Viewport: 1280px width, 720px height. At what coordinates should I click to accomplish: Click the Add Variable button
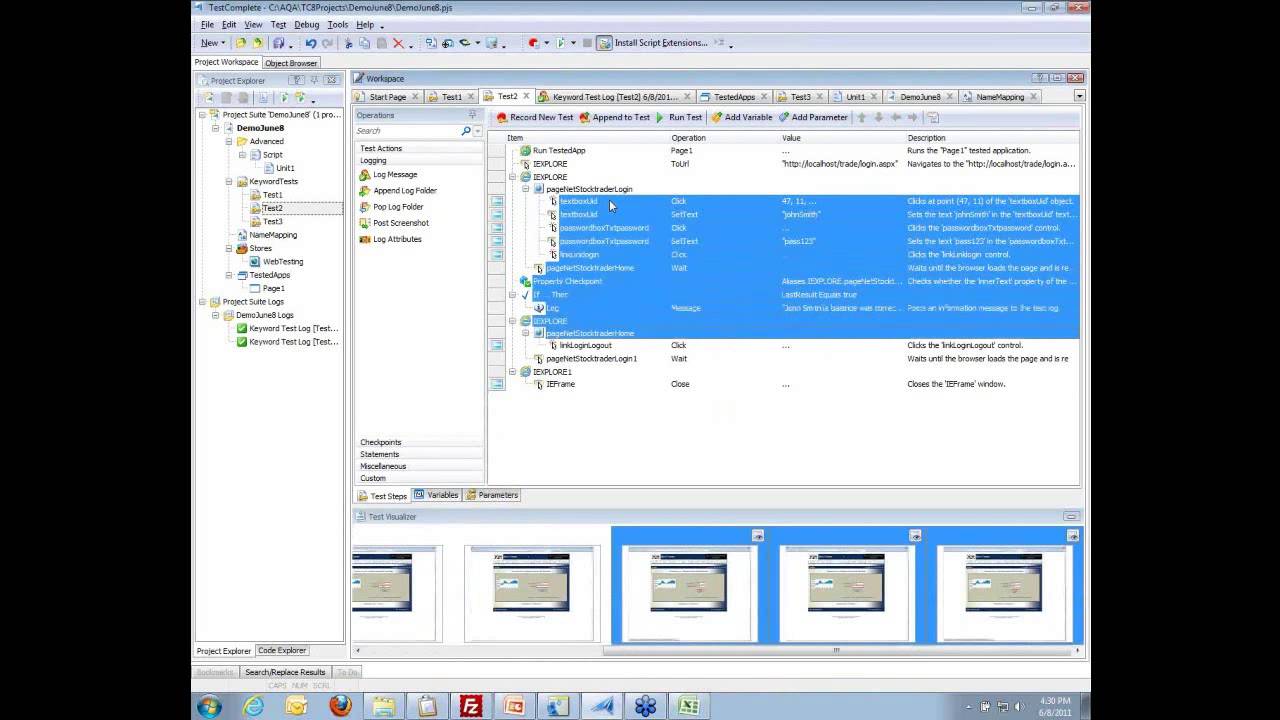coord(742,117)
